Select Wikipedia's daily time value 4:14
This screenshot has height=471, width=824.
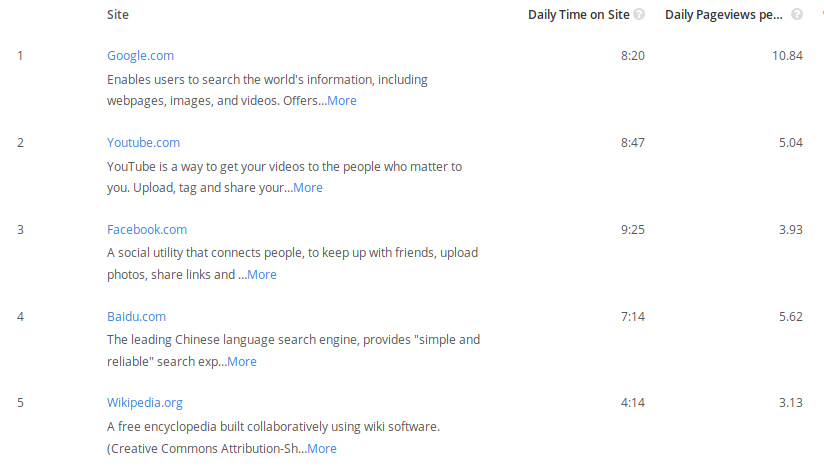[633, 403]
